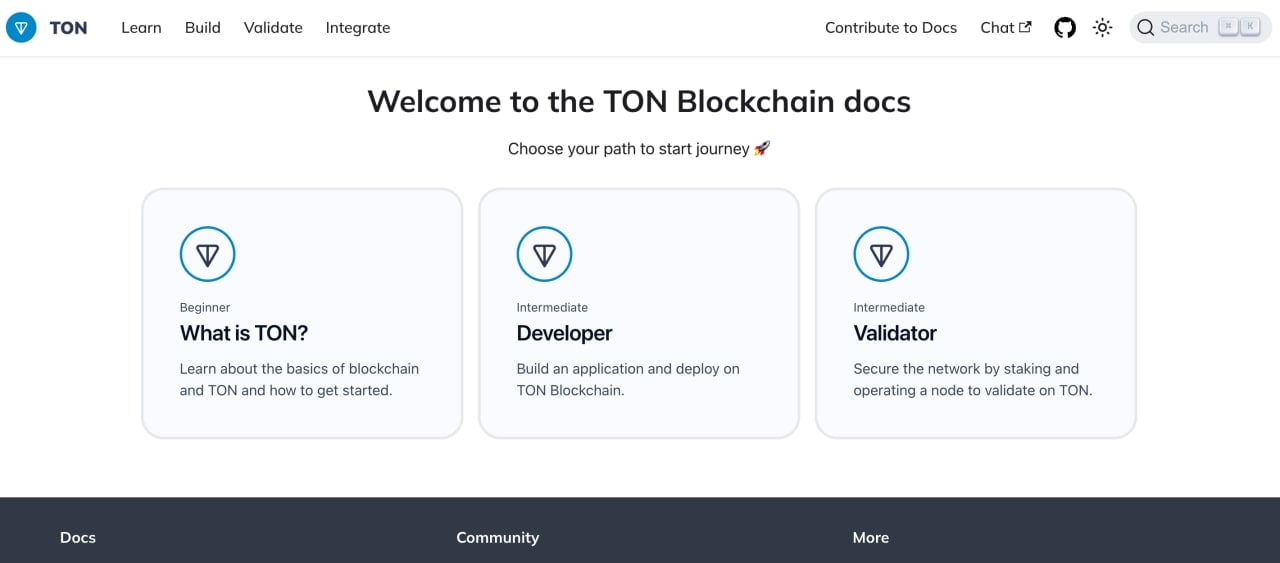
Task: Open the Validate menu
Action: click(273, 28)
